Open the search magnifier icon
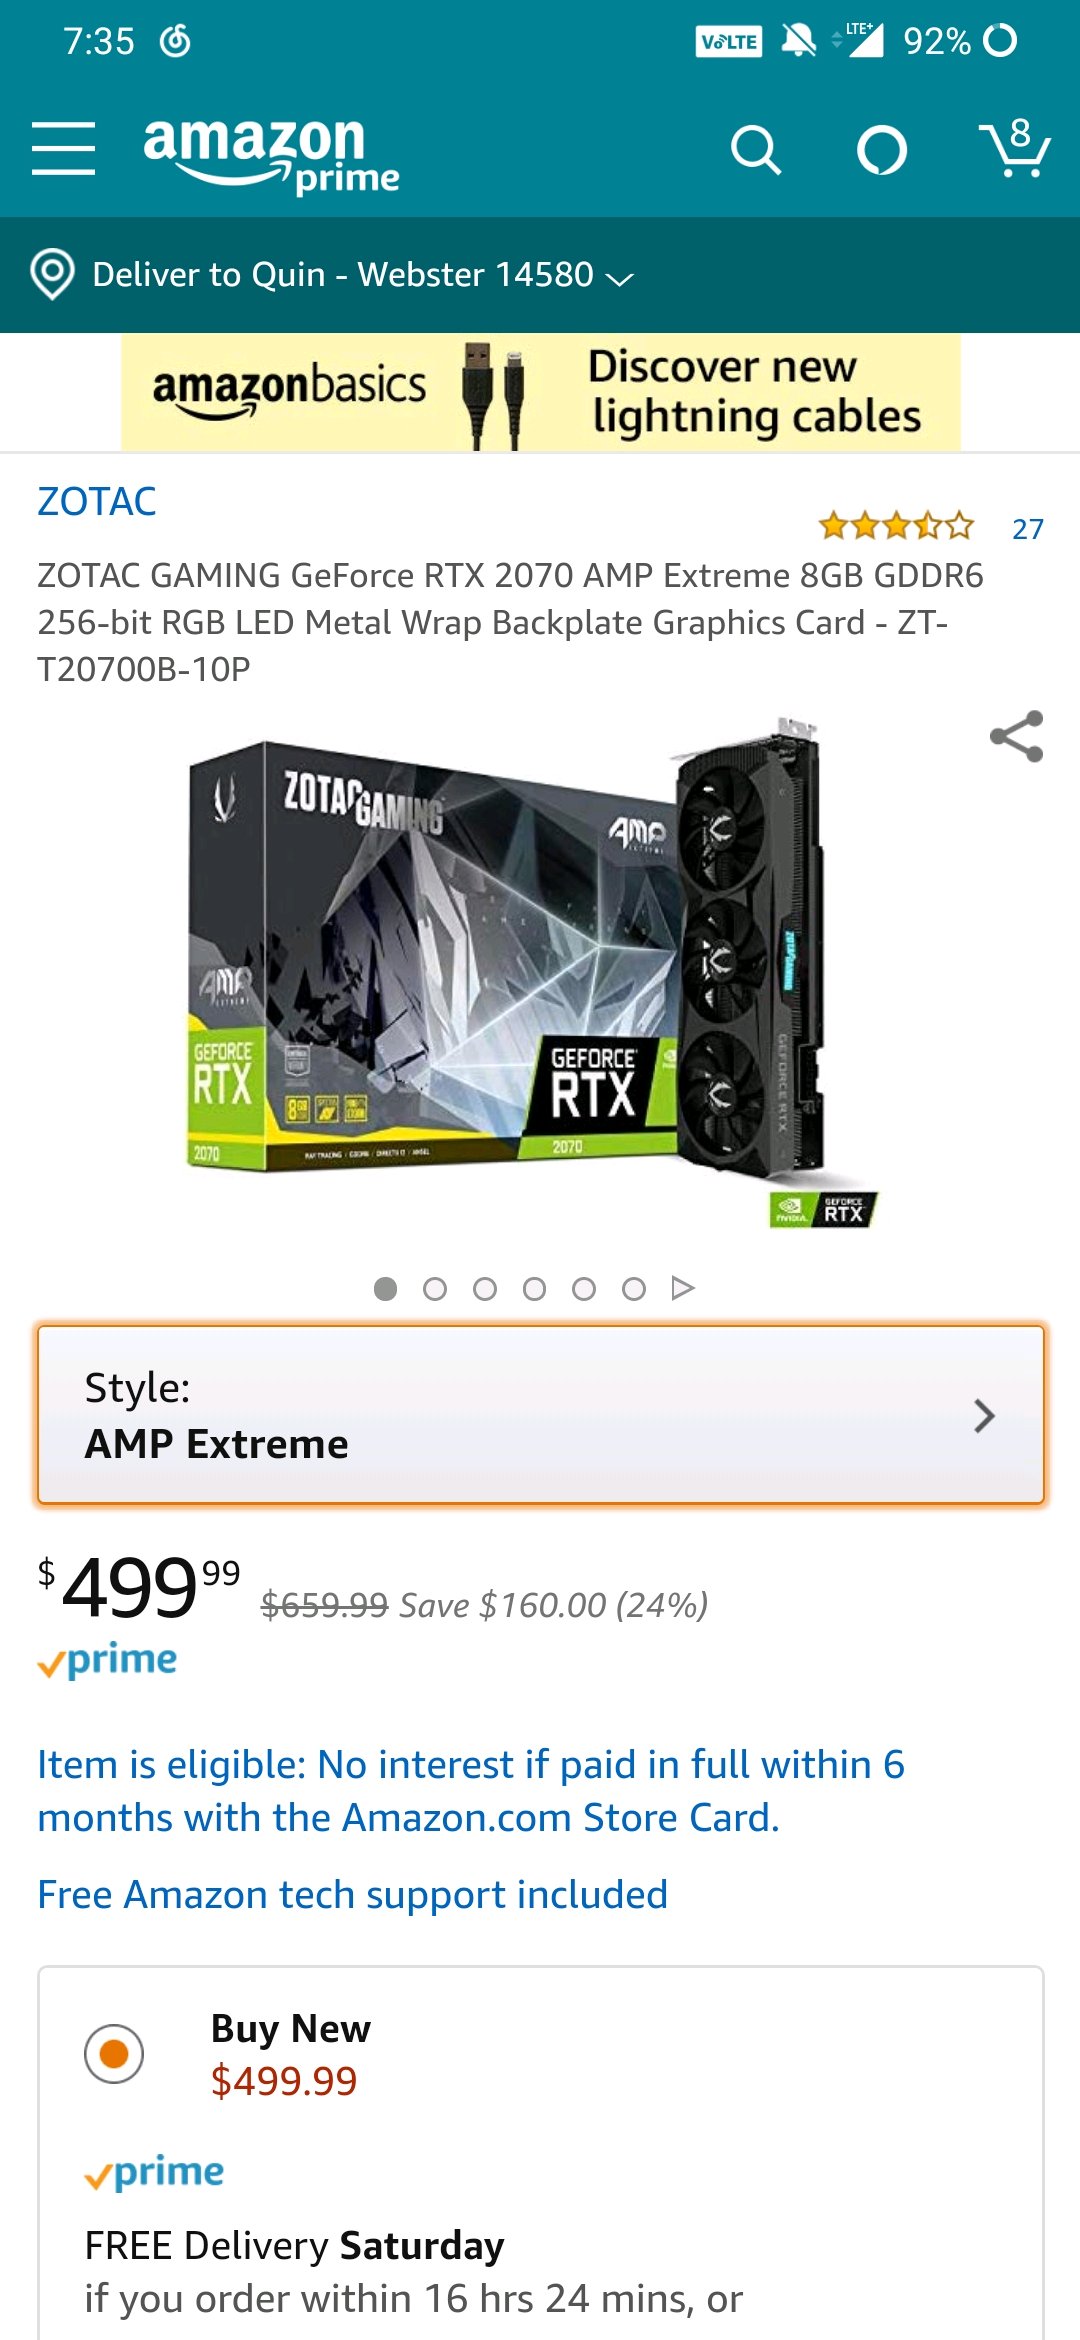 click(755, 151)
